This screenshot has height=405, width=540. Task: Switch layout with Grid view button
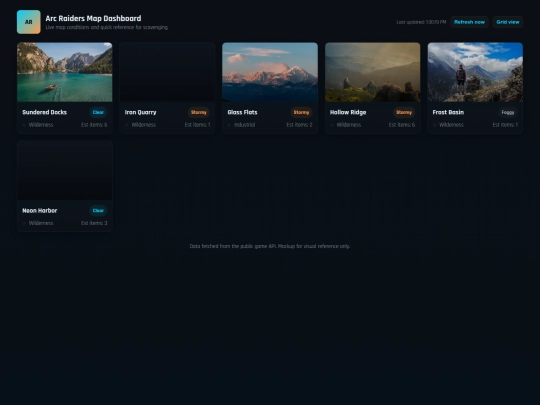(x=508, y=22)
